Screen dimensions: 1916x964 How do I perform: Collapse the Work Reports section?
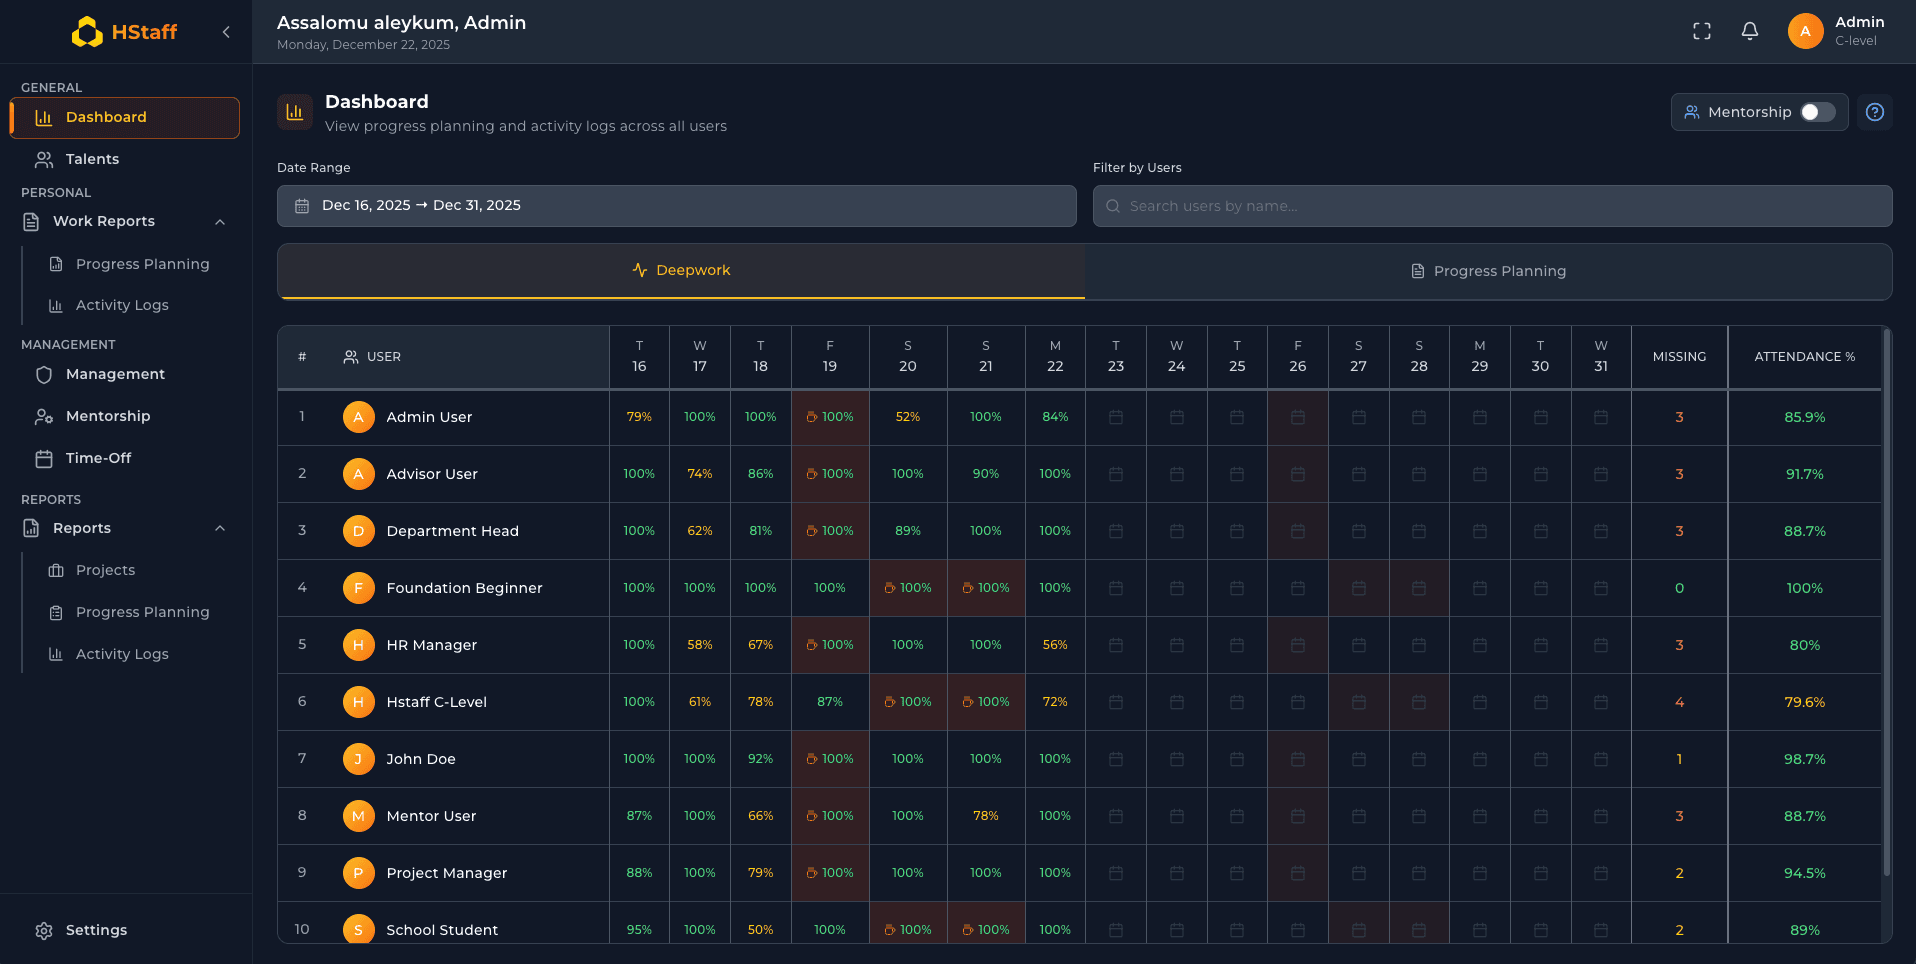click(x=220, y=221)
